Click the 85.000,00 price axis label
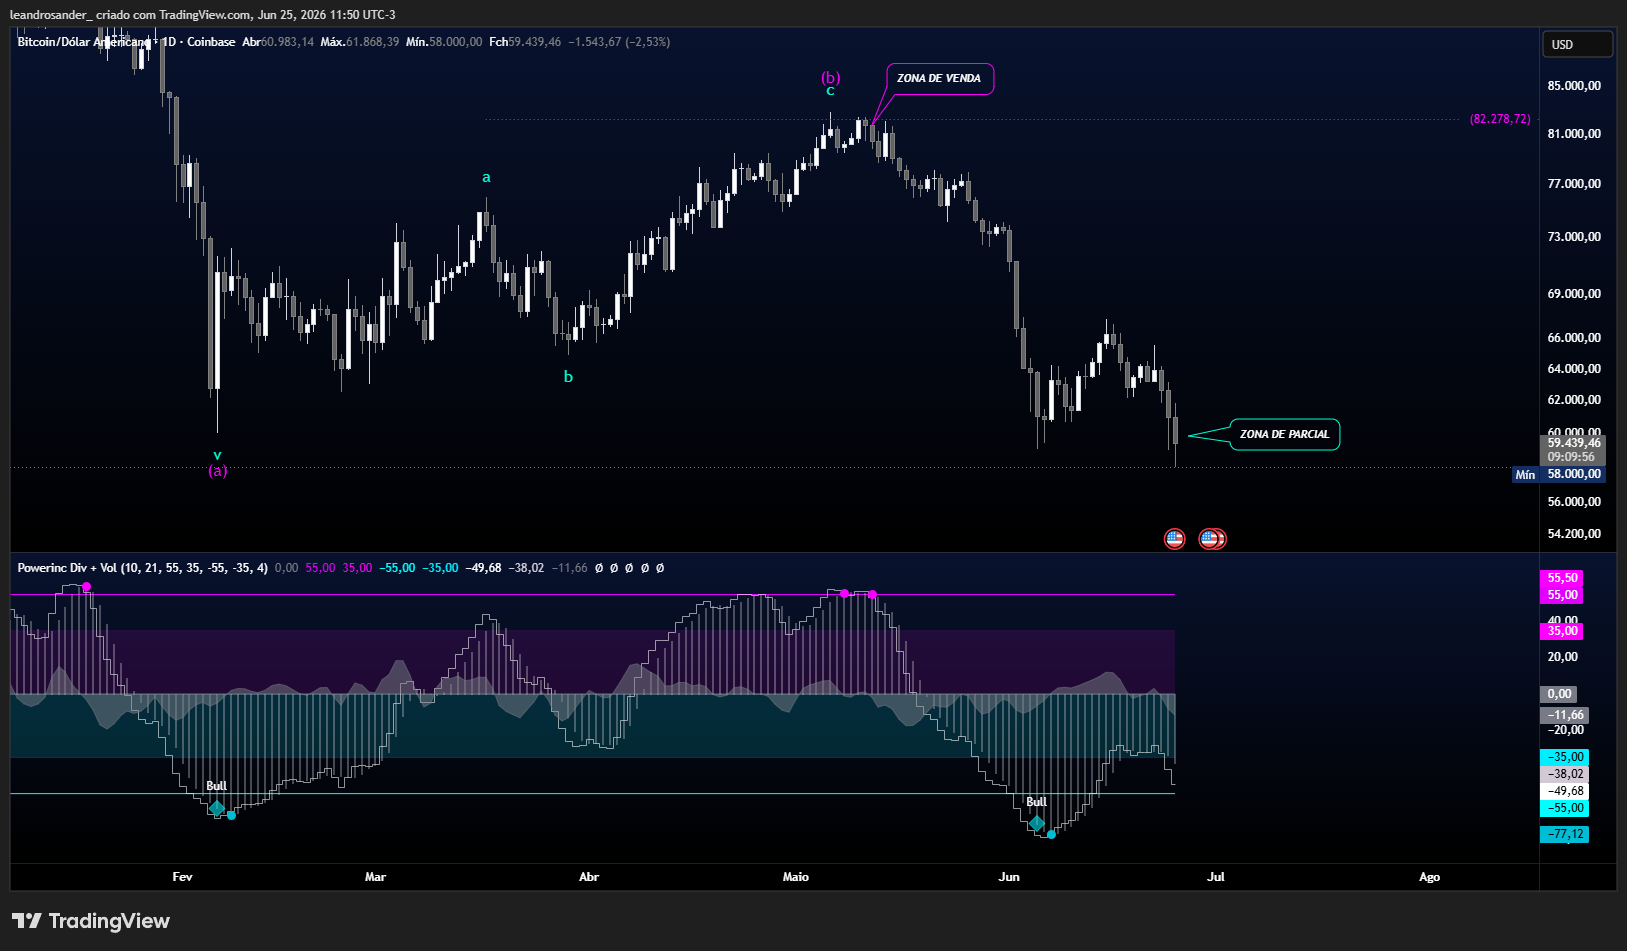Image resolution: width=1627 pixels, height=951 pixels. (1574, 86)
